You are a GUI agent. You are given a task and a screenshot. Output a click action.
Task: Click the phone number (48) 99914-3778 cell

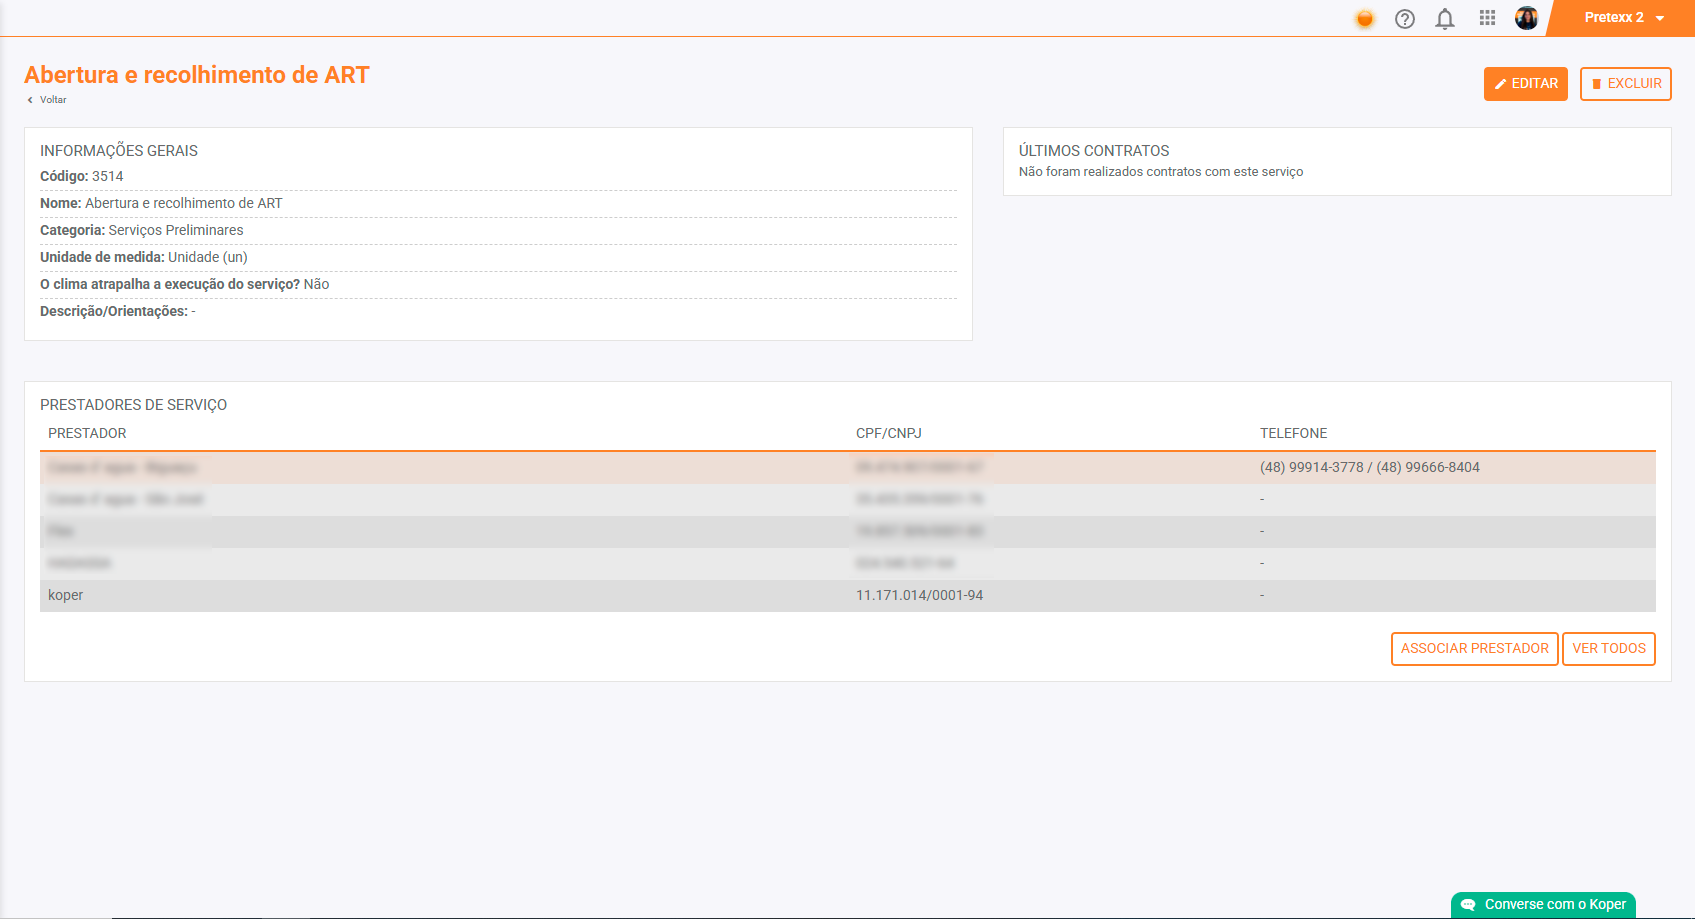click(1369, 468)
